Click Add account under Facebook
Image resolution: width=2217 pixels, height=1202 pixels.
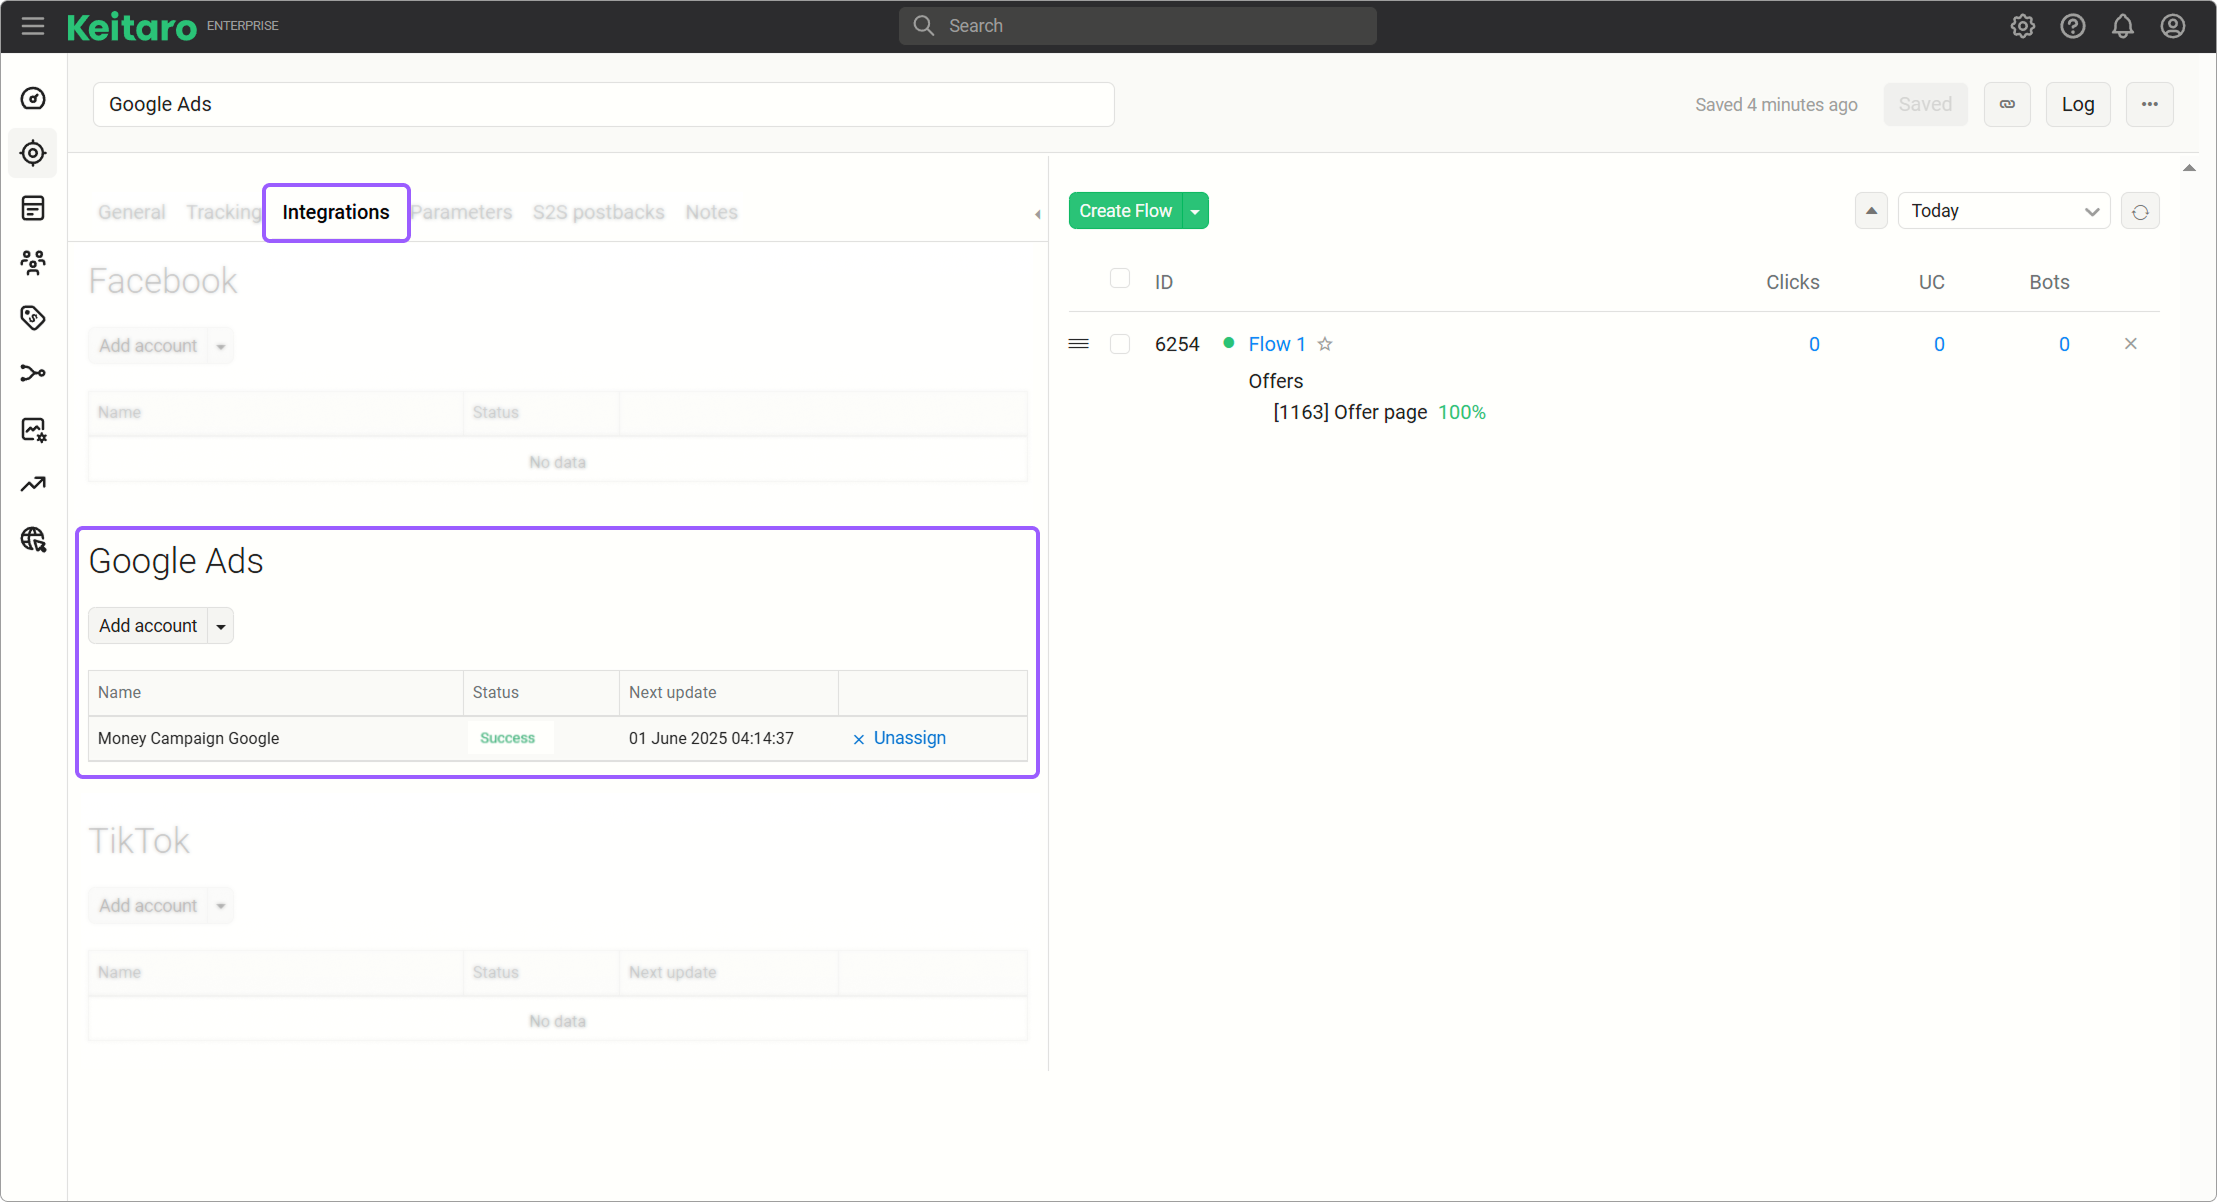click(148, 346)
